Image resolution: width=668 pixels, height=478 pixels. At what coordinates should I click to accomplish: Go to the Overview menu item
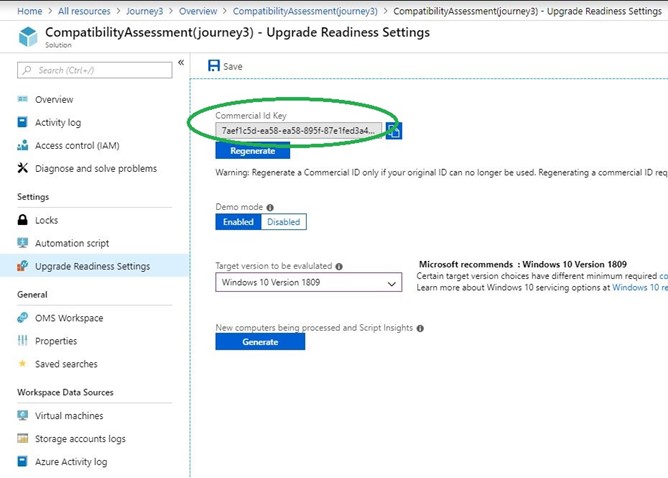53,100
